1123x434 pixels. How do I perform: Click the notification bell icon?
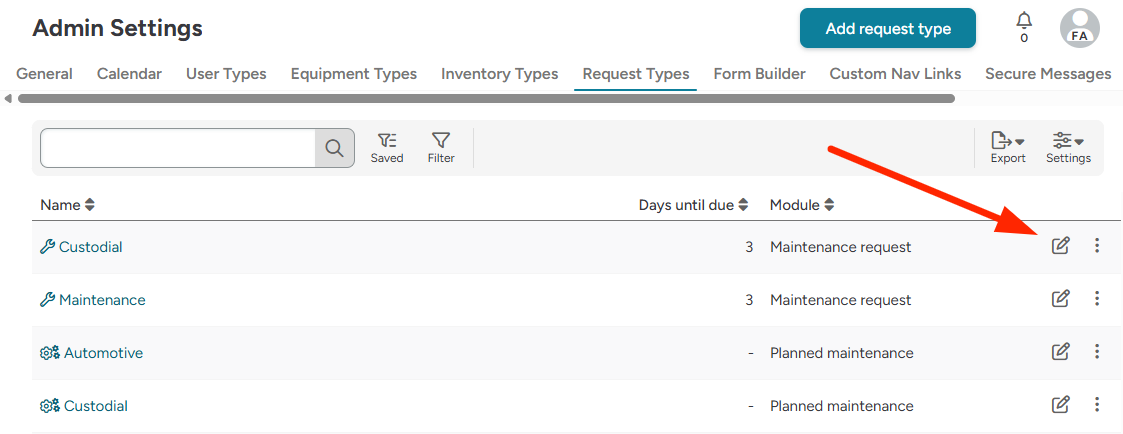[1024, 22]
